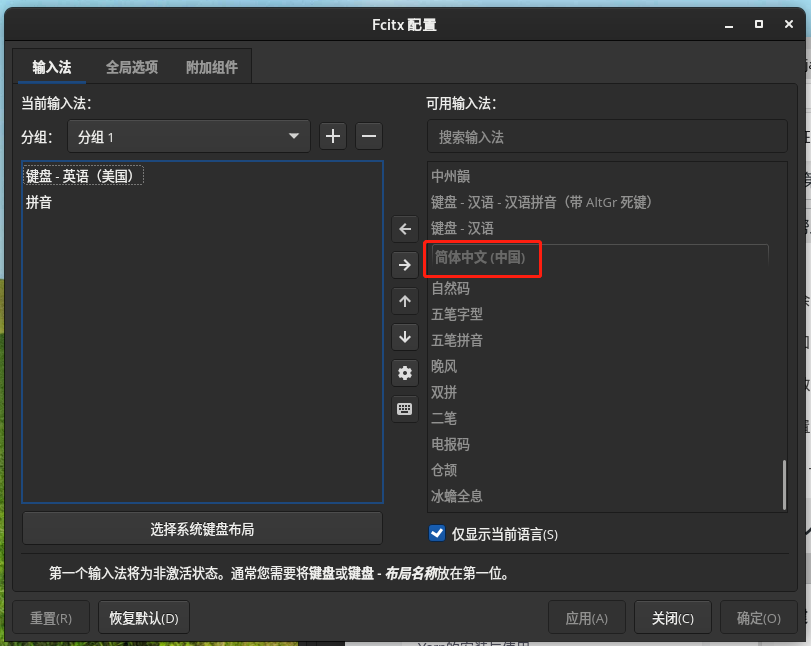The image size is (811, 646).
Task: Close the Fcitx 配置 window
Action: click(789, 24)
